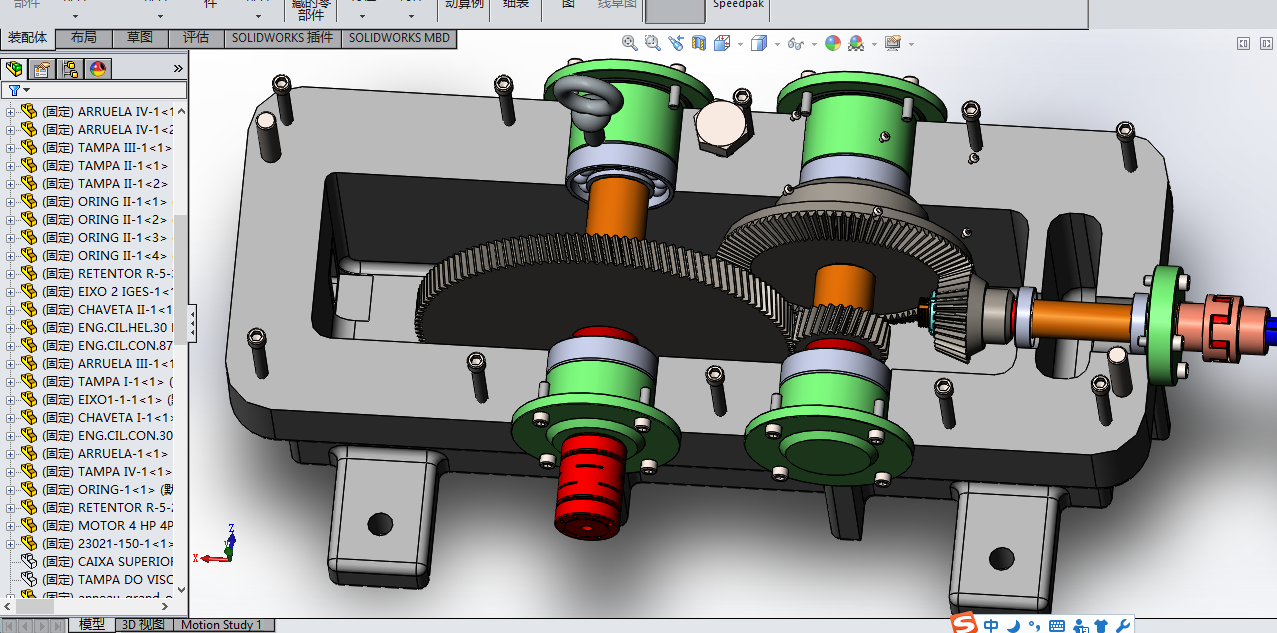
Task: Open the Hide/Show Items dropdown arrow
Action: pyautogui.click(x=813, y=44)
